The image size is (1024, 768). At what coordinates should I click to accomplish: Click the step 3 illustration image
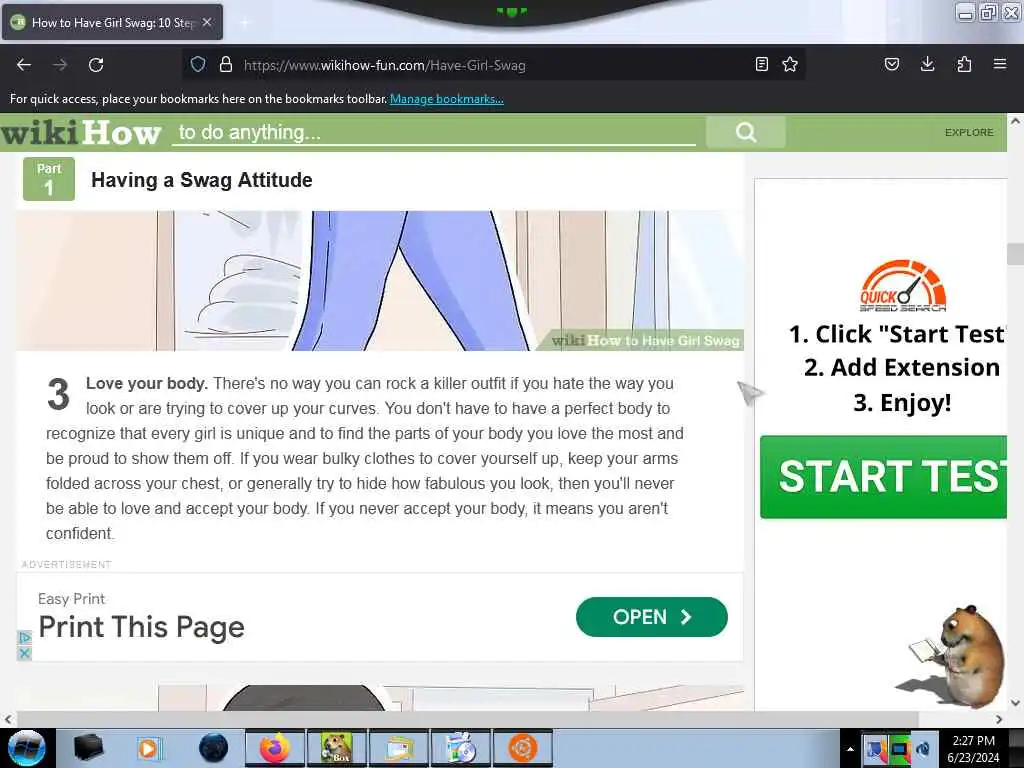pyautogui.click(x=380, y=281)
